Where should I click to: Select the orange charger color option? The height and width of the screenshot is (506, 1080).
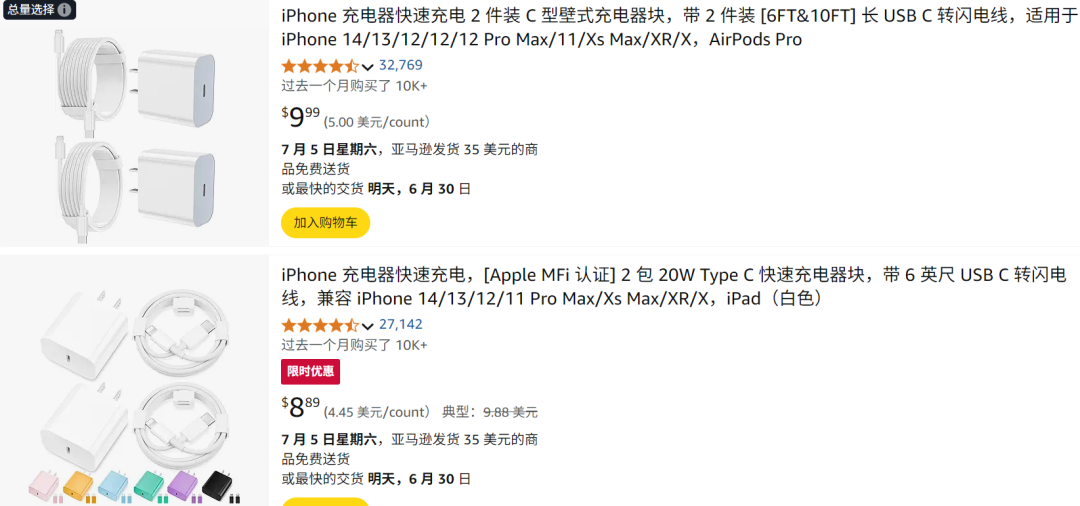[77, 487]
